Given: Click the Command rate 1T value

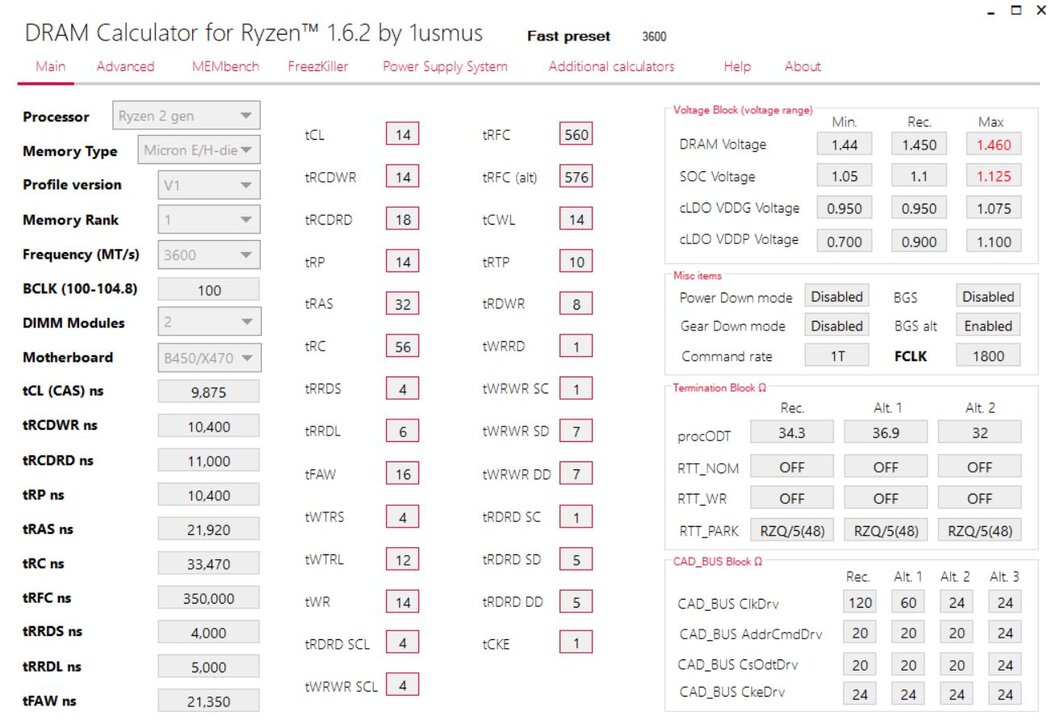Looking at the screenshot, I should 837,356.
